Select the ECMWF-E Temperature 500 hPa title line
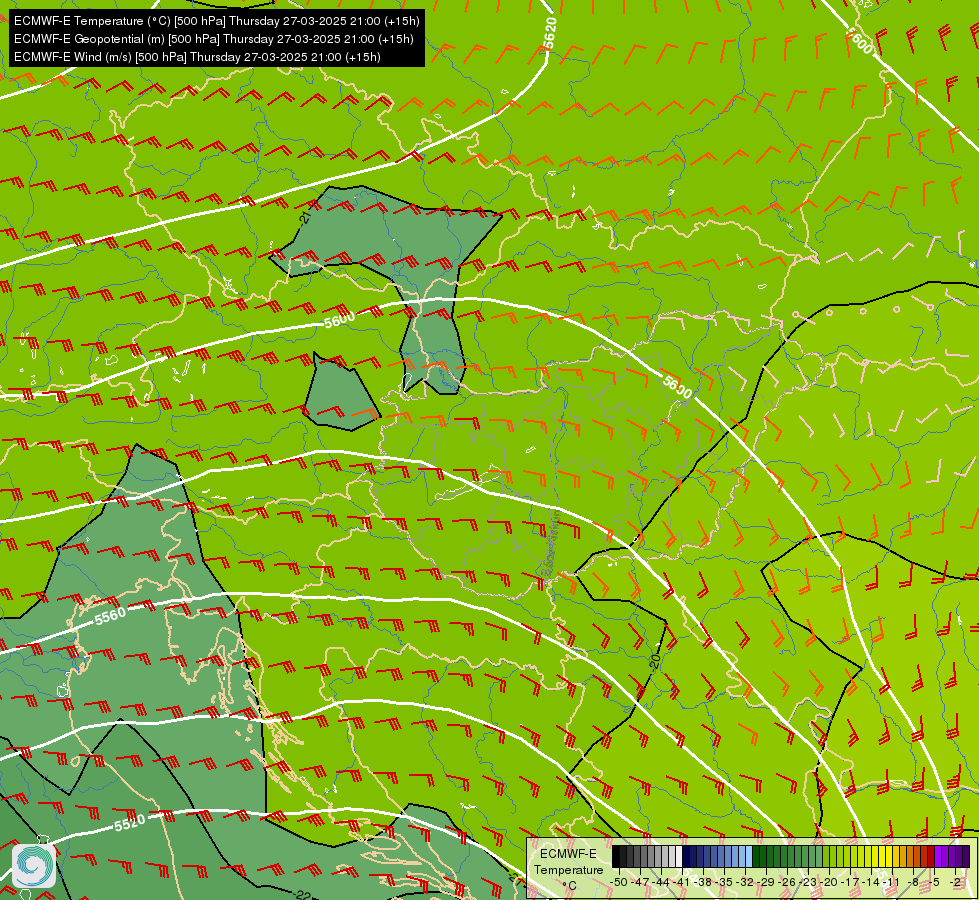The height and width of the screenshot is (900, 979). pyautogui.click(x=217, y=21)
